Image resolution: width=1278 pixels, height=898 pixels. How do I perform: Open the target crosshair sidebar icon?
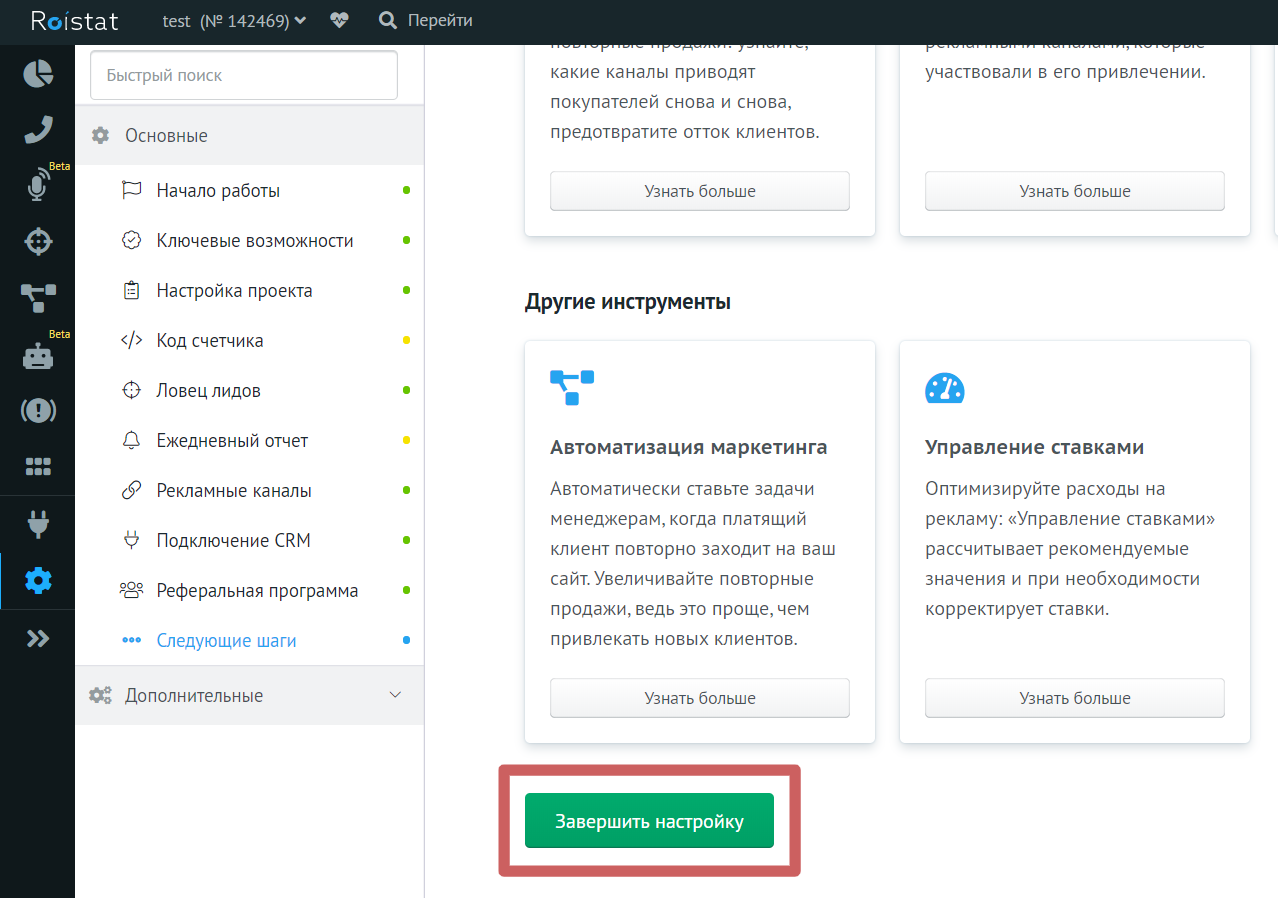38,241
